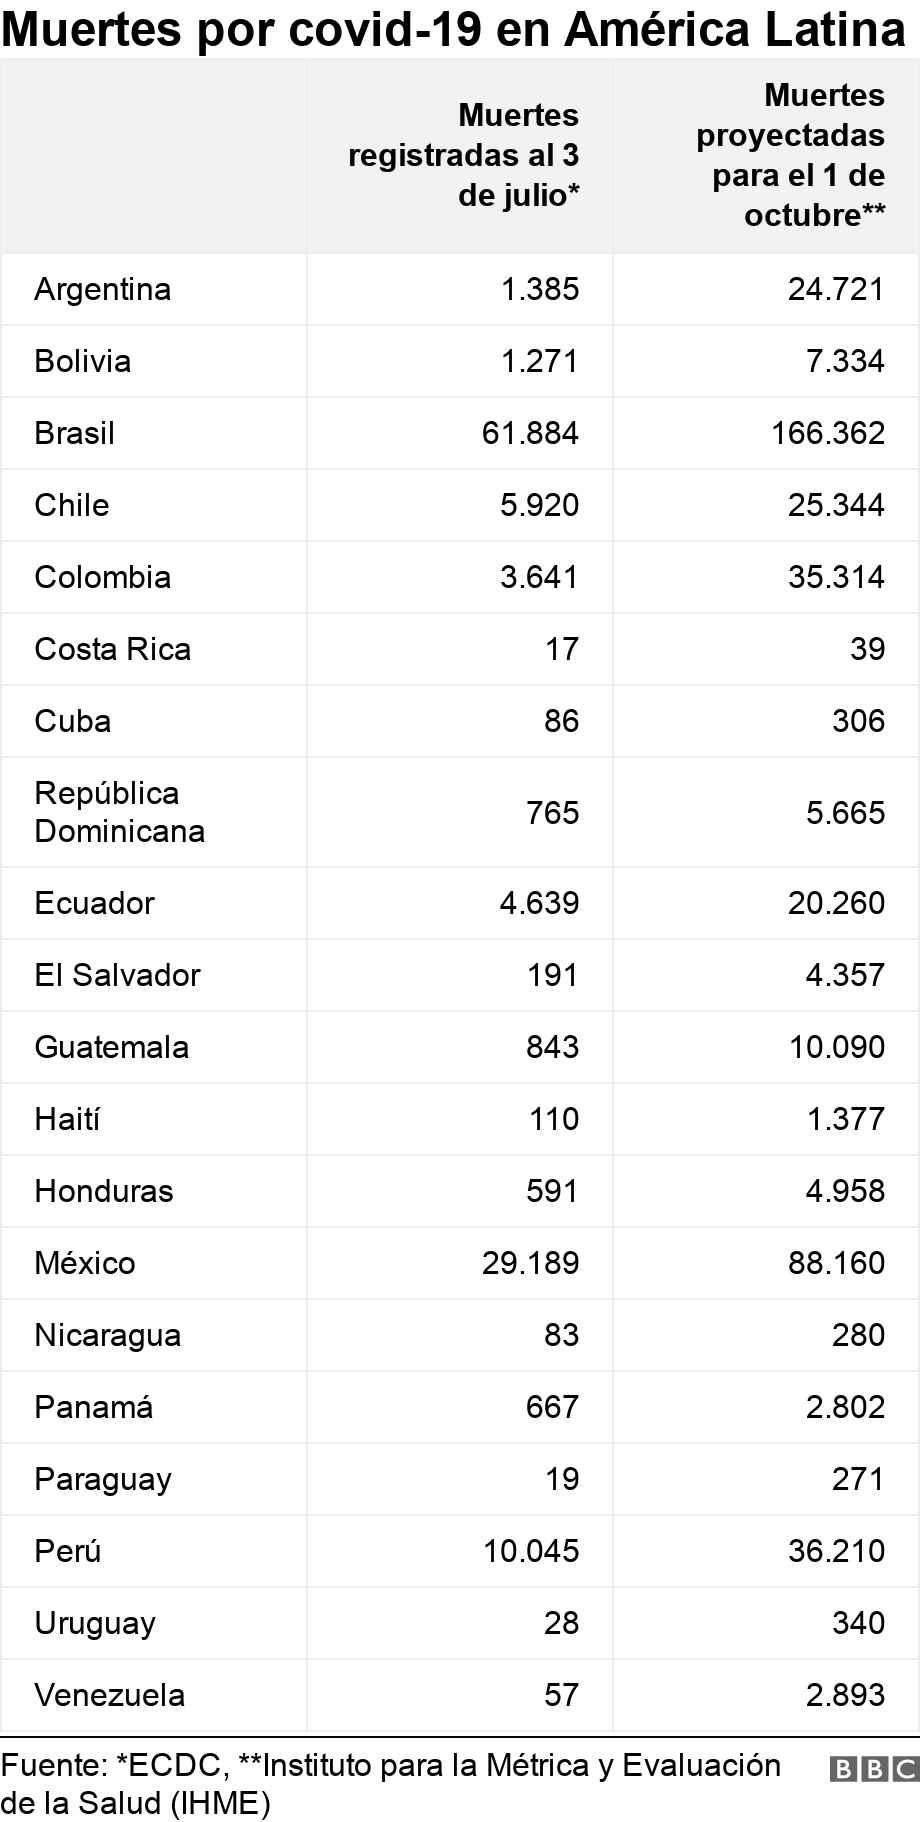Select the República Dominicana row label
This screenshot has height=1822, width=920.
pos(119,812)
